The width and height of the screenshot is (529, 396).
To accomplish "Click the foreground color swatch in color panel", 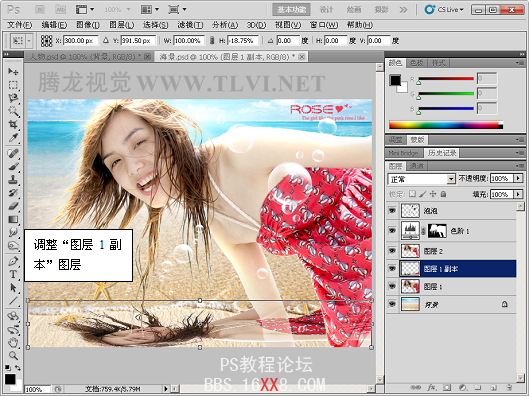I will tap(395, 80).
